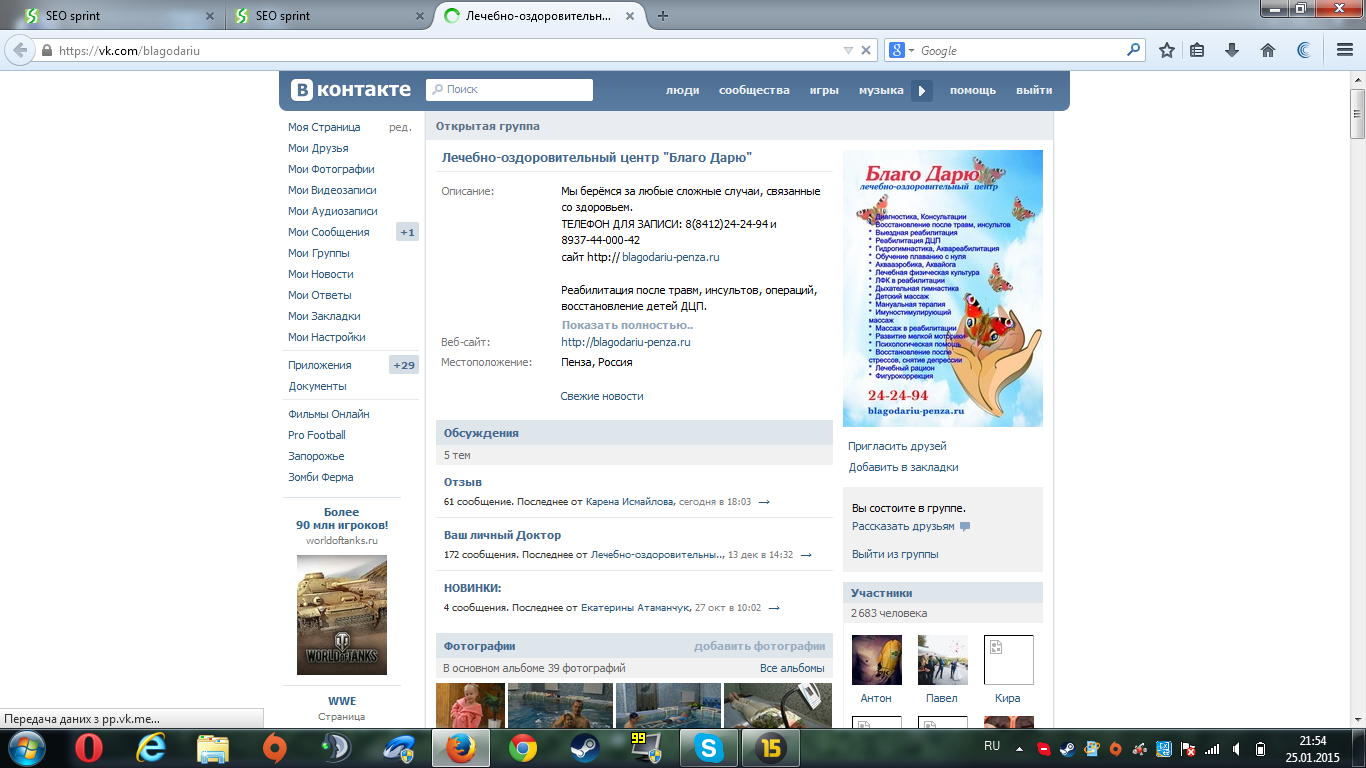Click the play button in the VK header

coord(922,90)
